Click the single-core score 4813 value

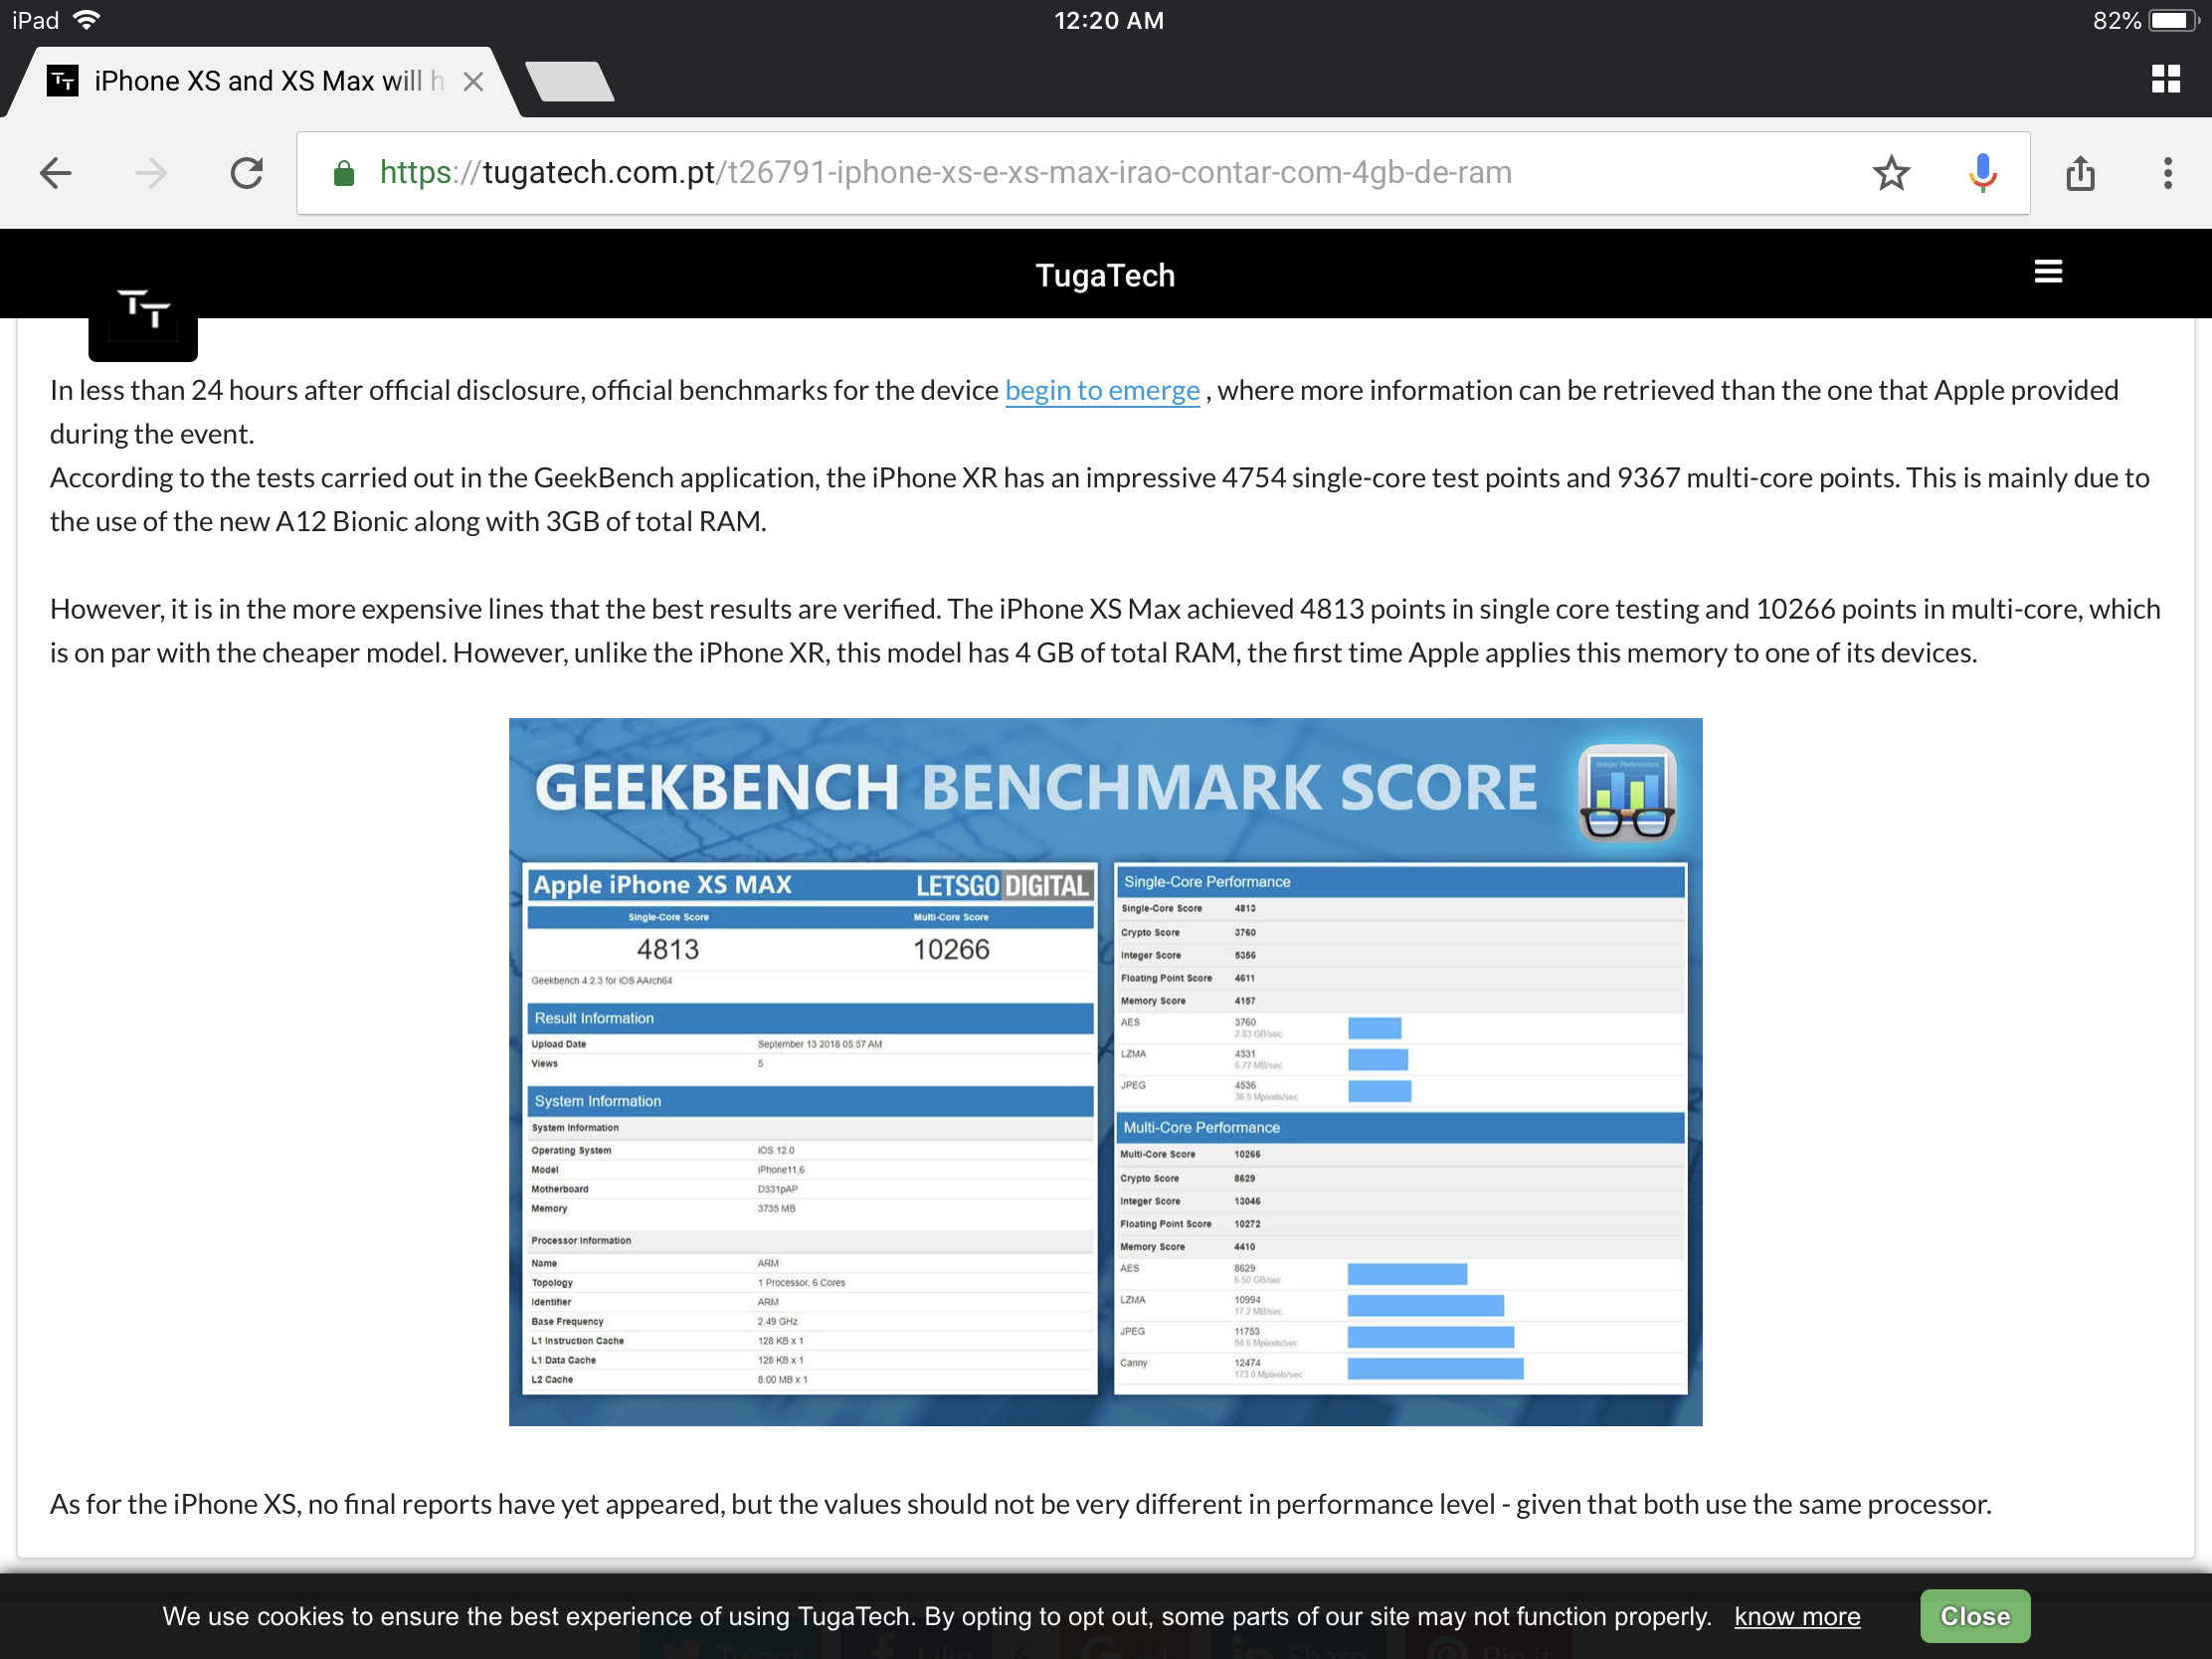click(x=668, y=949)
